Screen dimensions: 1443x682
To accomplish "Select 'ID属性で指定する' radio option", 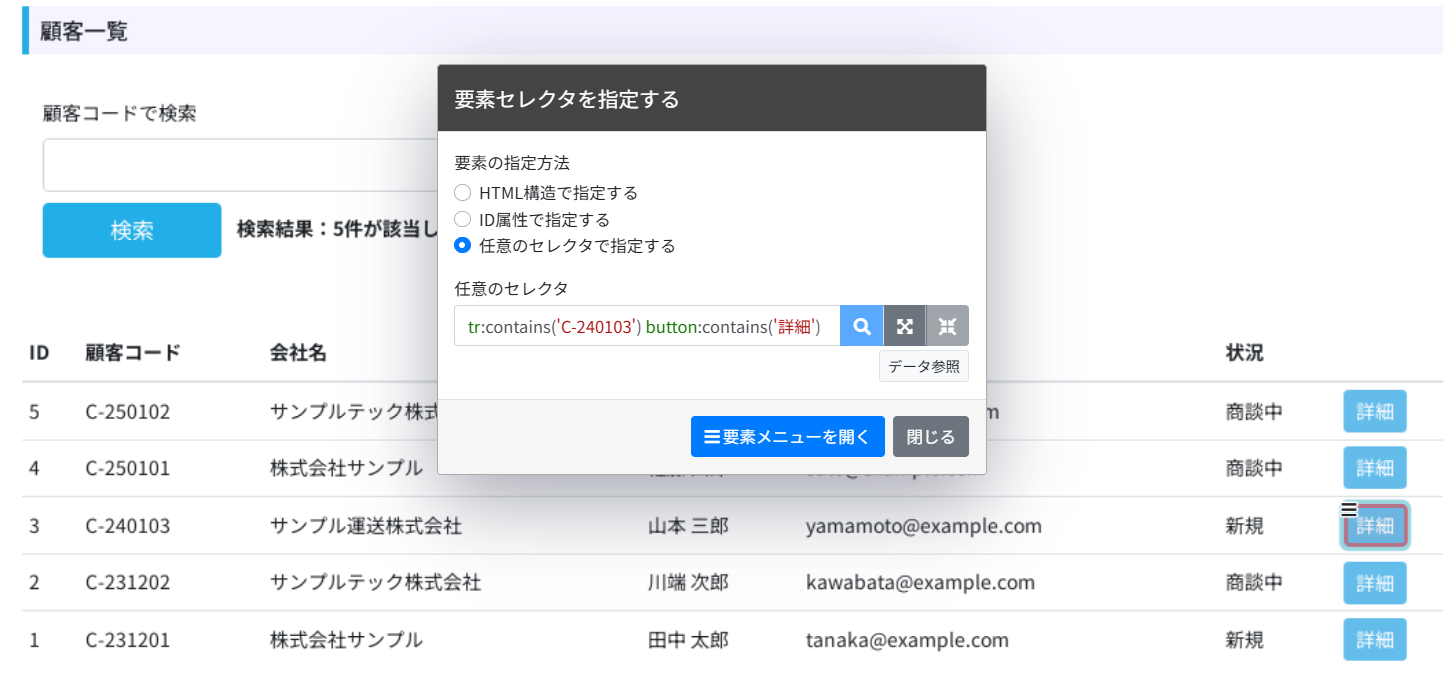I will (x=462, y=219).
